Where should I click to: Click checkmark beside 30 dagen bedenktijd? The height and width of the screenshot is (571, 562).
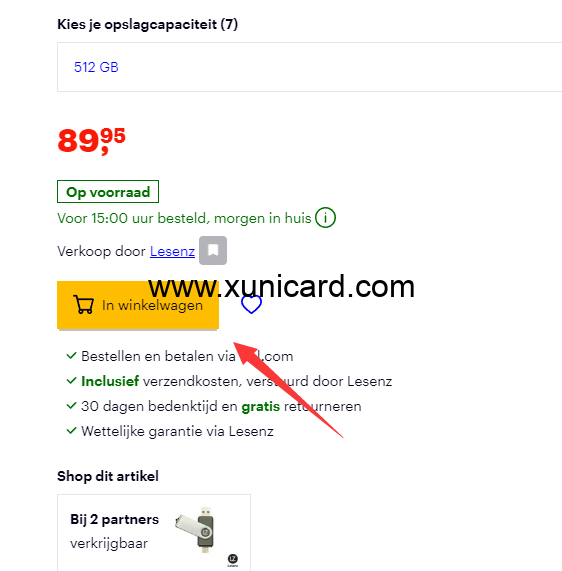pos(71,405)
